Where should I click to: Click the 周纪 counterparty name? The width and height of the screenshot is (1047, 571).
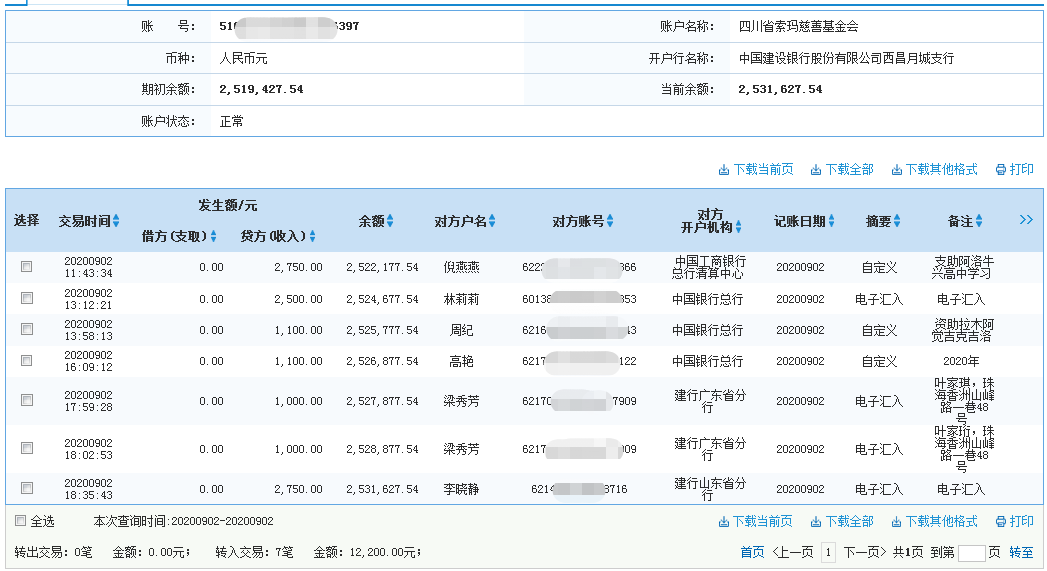(461, 330)
